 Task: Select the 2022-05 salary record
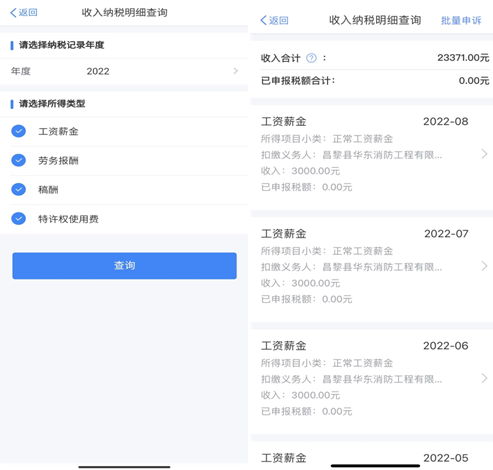[371, 456]
